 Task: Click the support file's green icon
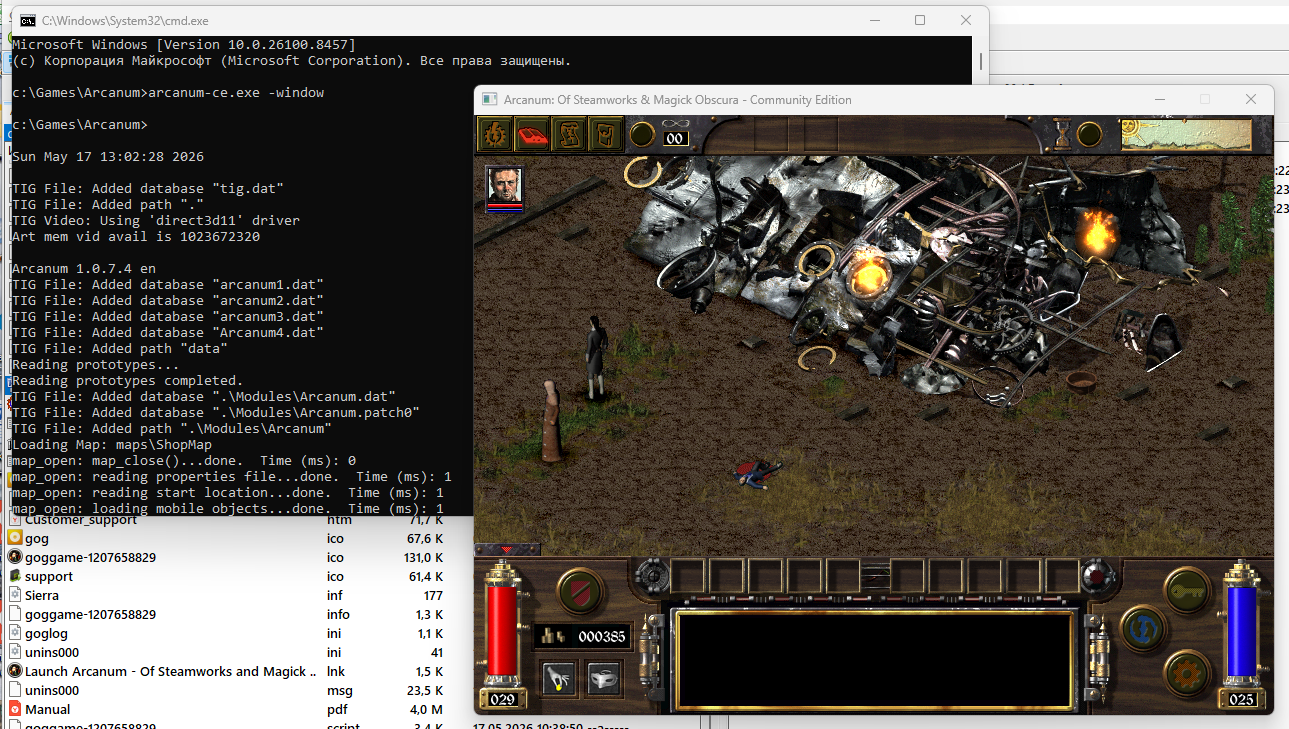[x=15, y=576]
